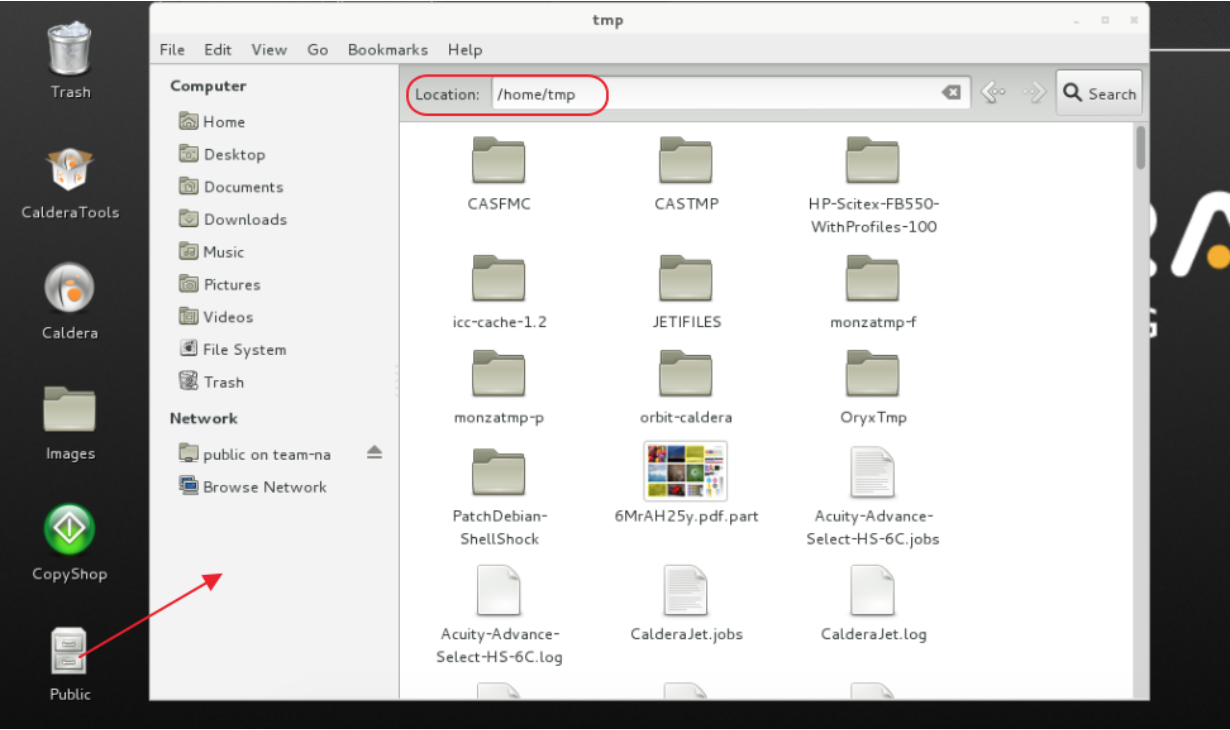Screen dimensions: 1230x730
Task: Click Browse Network in the sidebar
Action: pyautogui.click(x=264, y=487)
